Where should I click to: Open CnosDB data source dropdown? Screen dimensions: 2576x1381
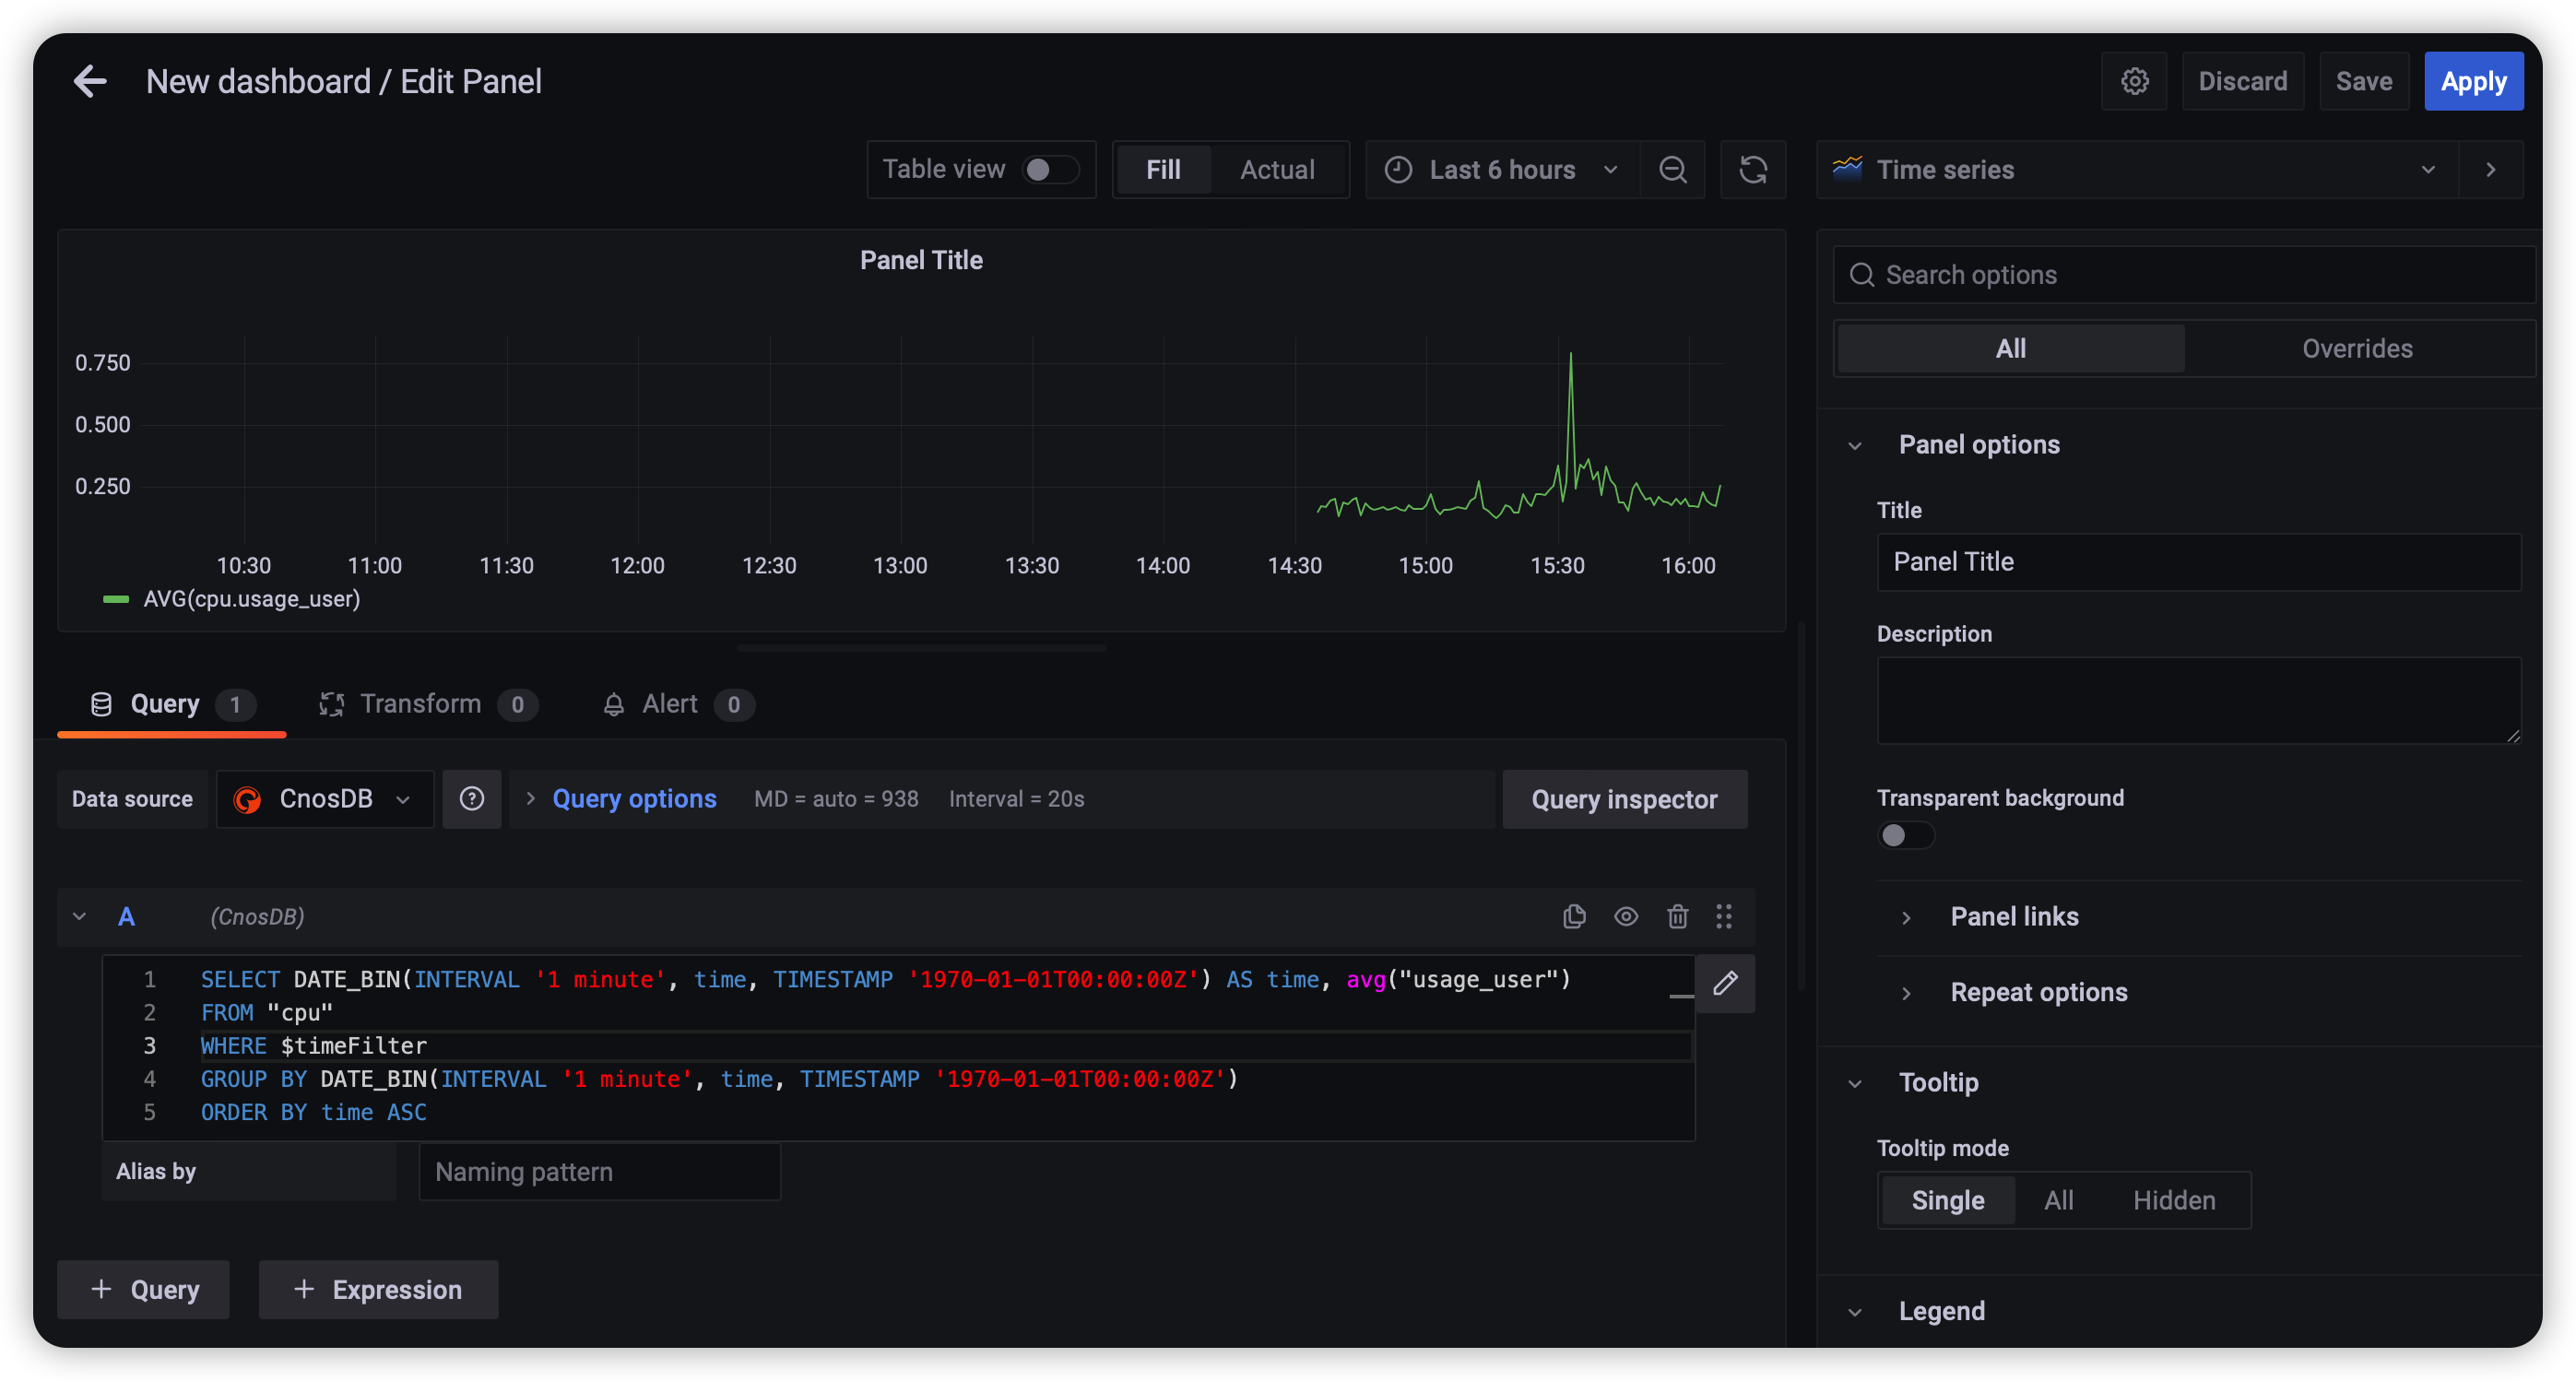(325, 799)
